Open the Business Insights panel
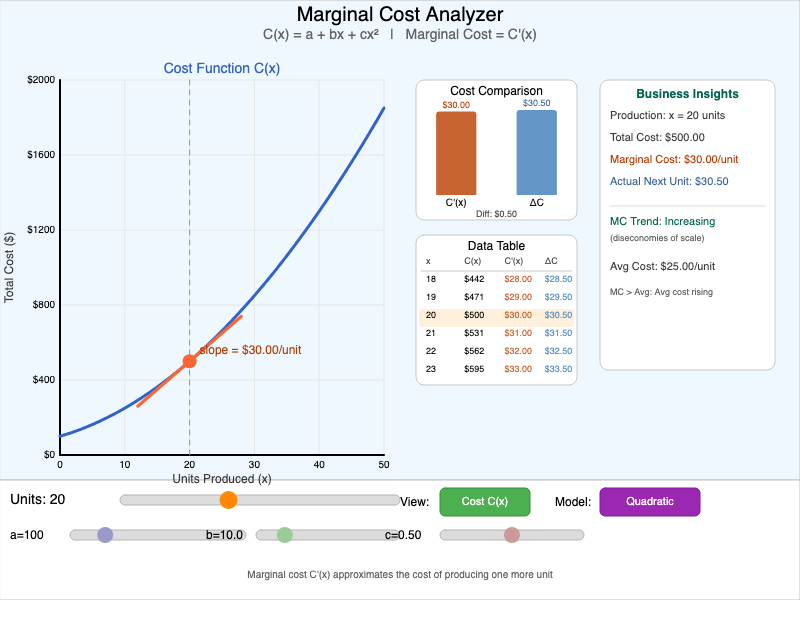Image resolution: width=800 pixels, height=620 pixels. [687, 94]
